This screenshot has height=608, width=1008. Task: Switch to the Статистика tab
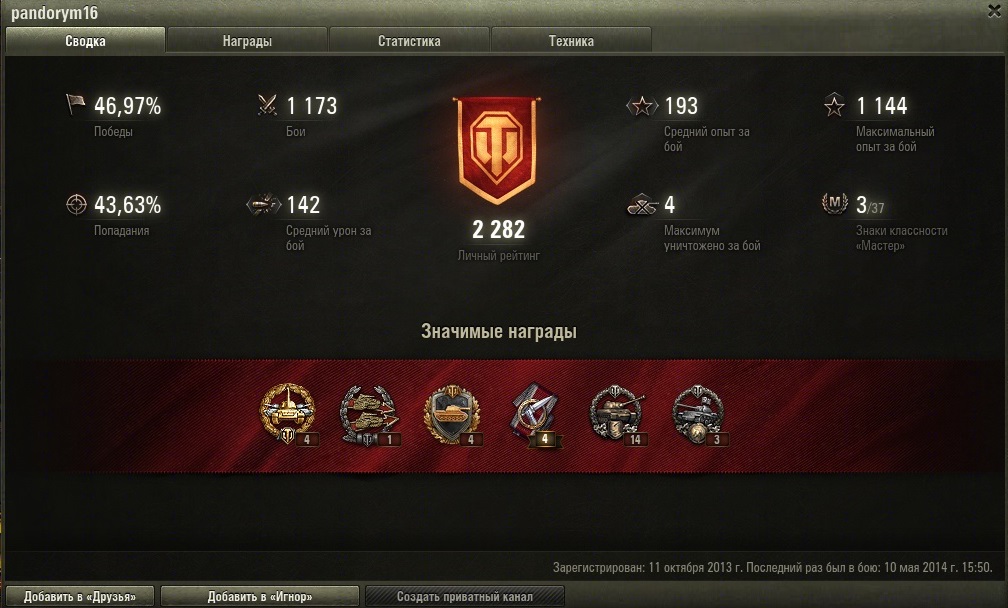click(409, 40)
